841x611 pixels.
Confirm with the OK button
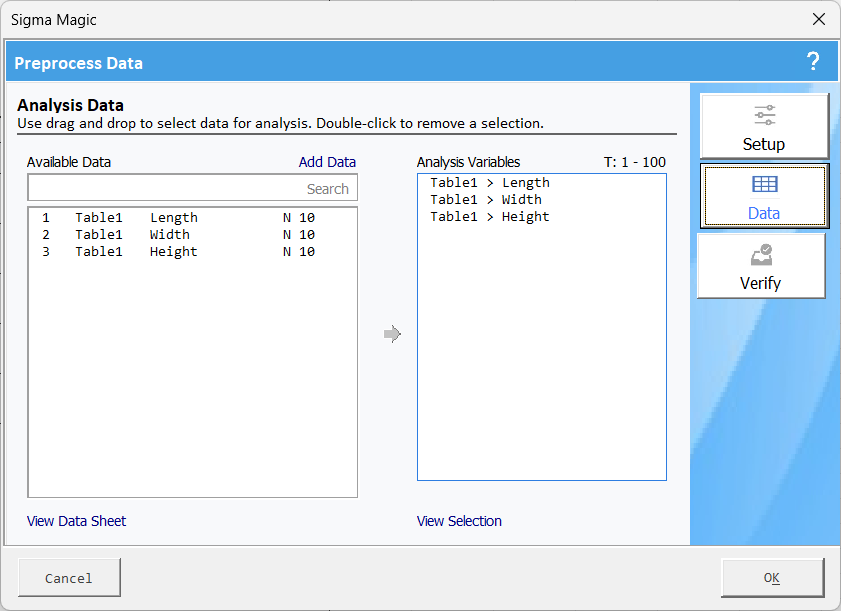[x=772, y=578]
